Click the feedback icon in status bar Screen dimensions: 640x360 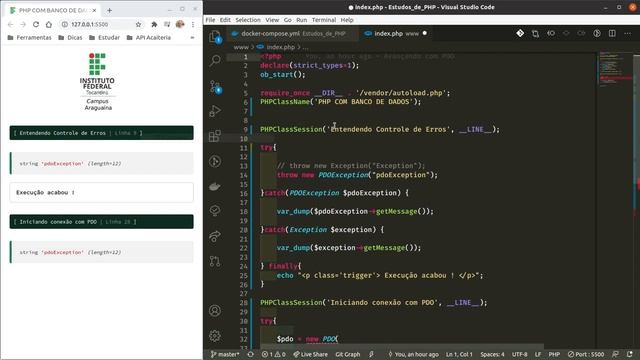tap(616, 354)
